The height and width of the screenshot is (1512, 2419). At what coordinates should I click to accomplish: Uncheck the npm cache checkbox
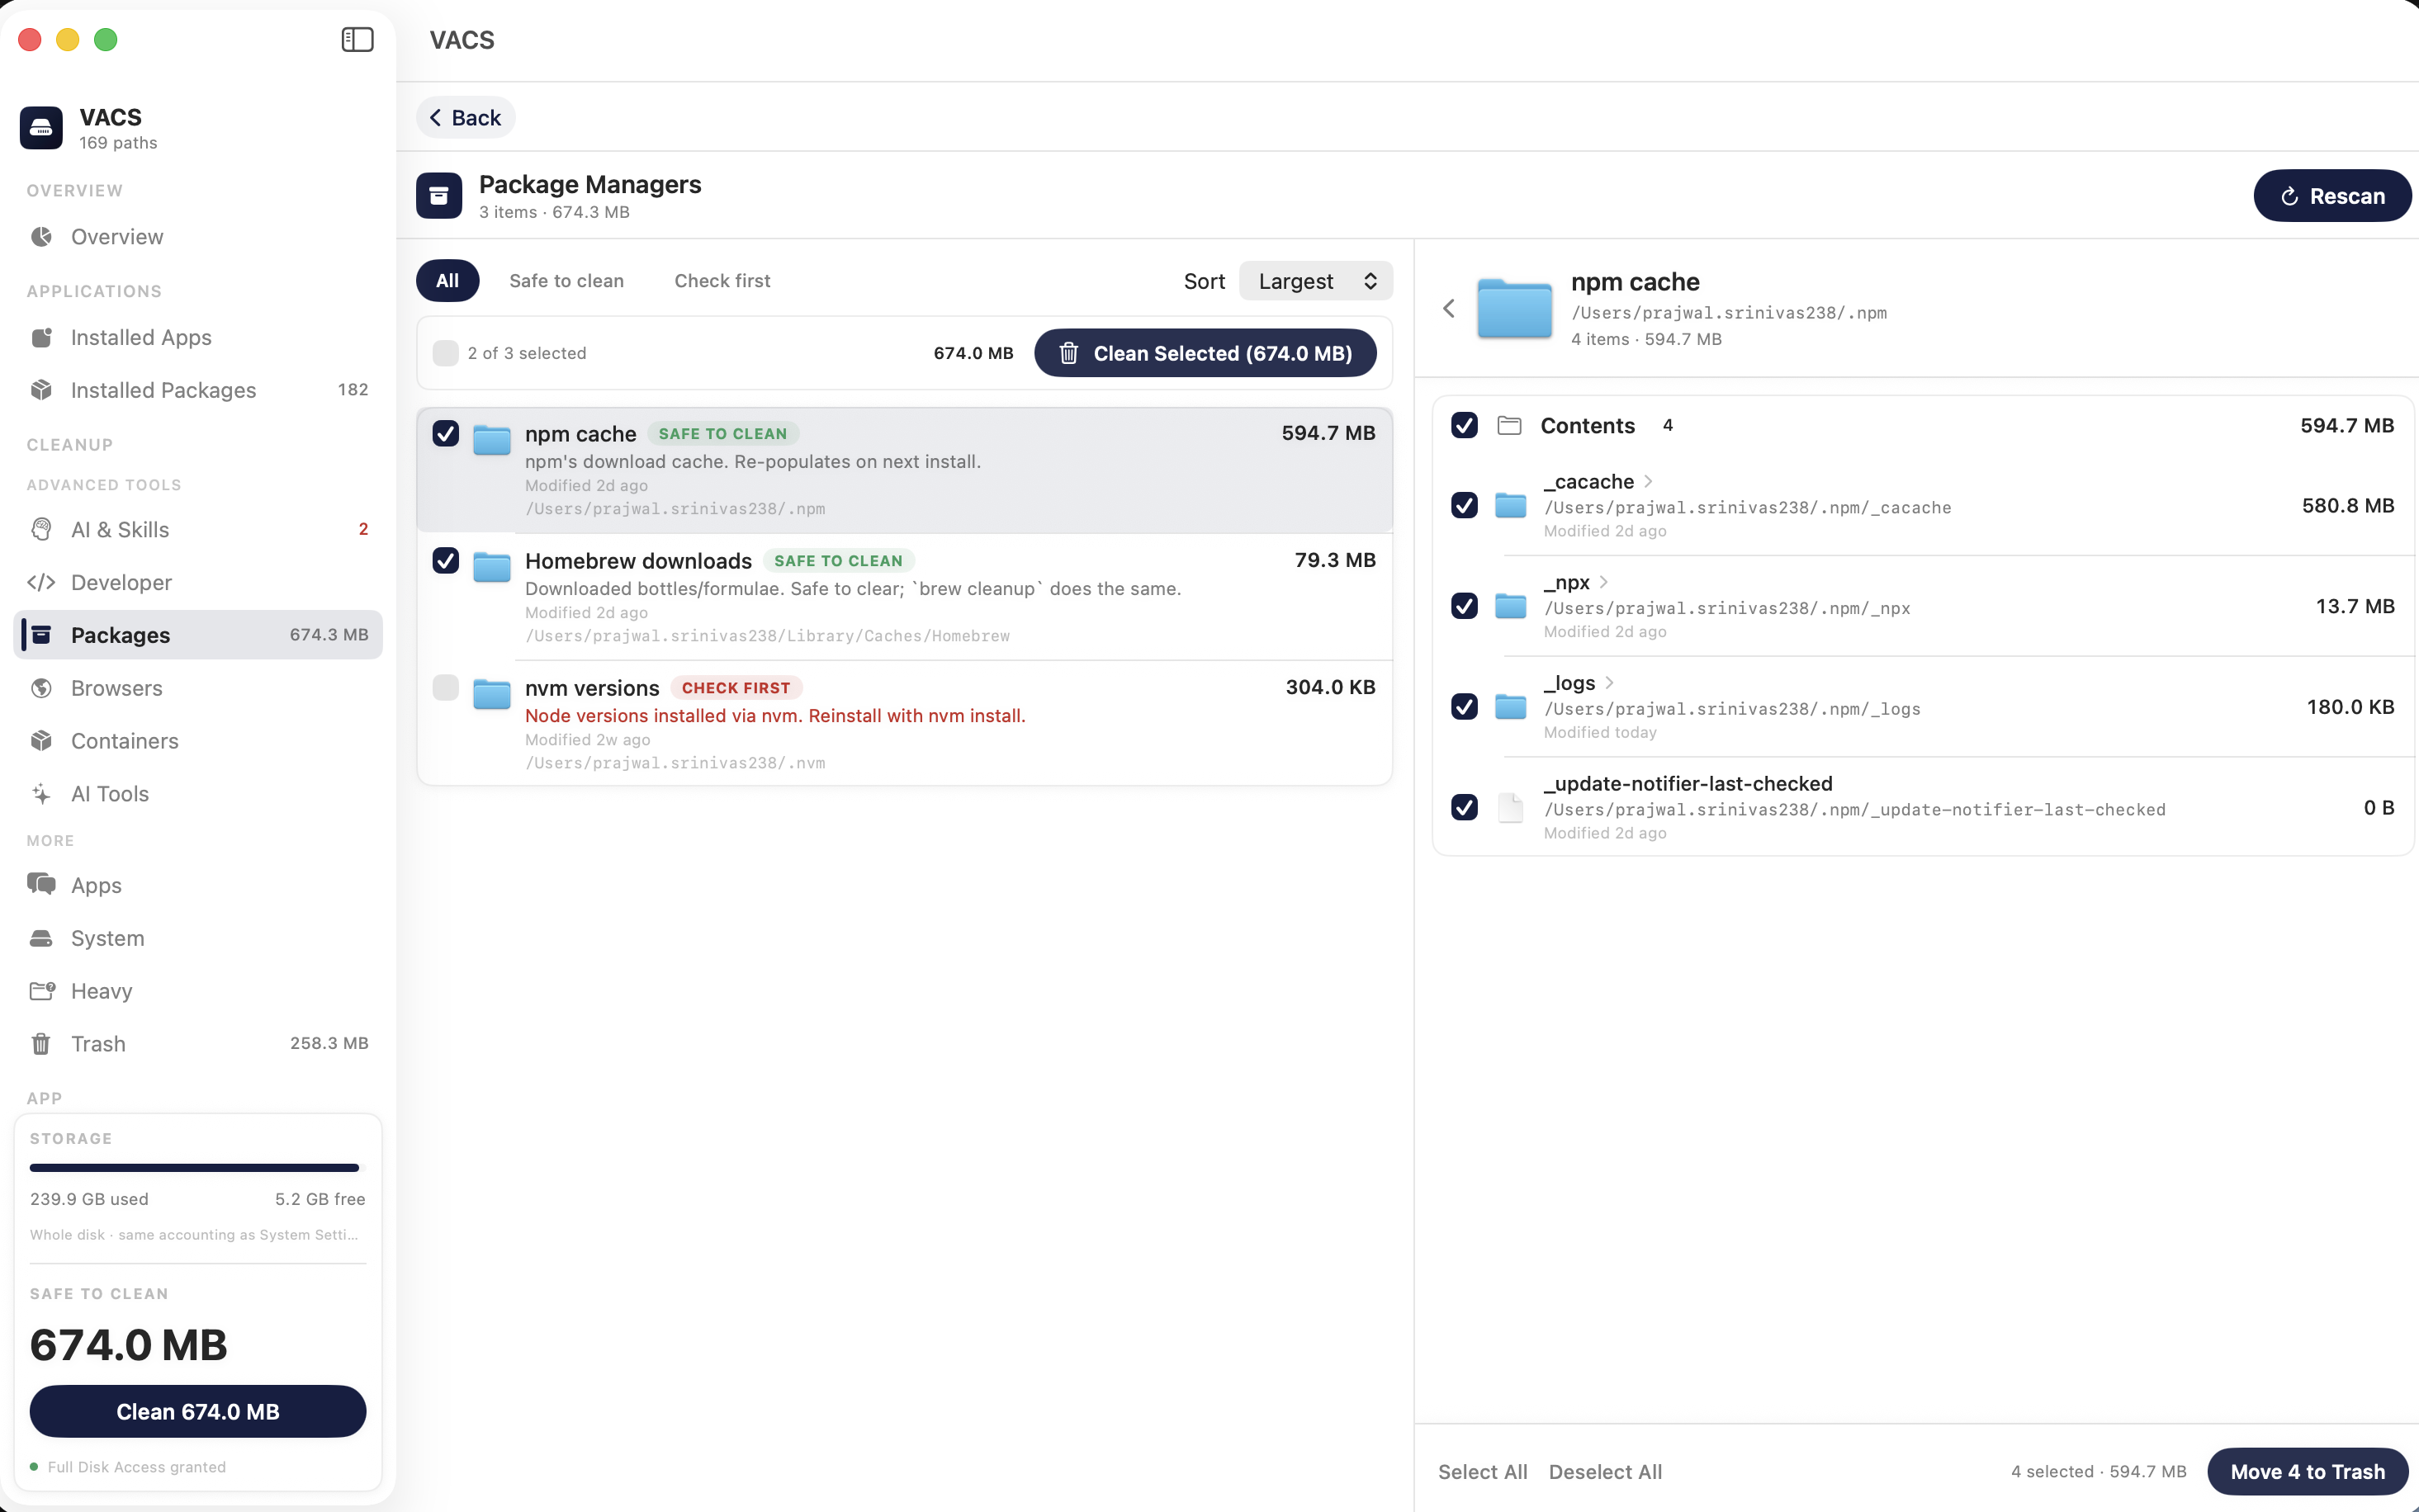coord(446,433)
